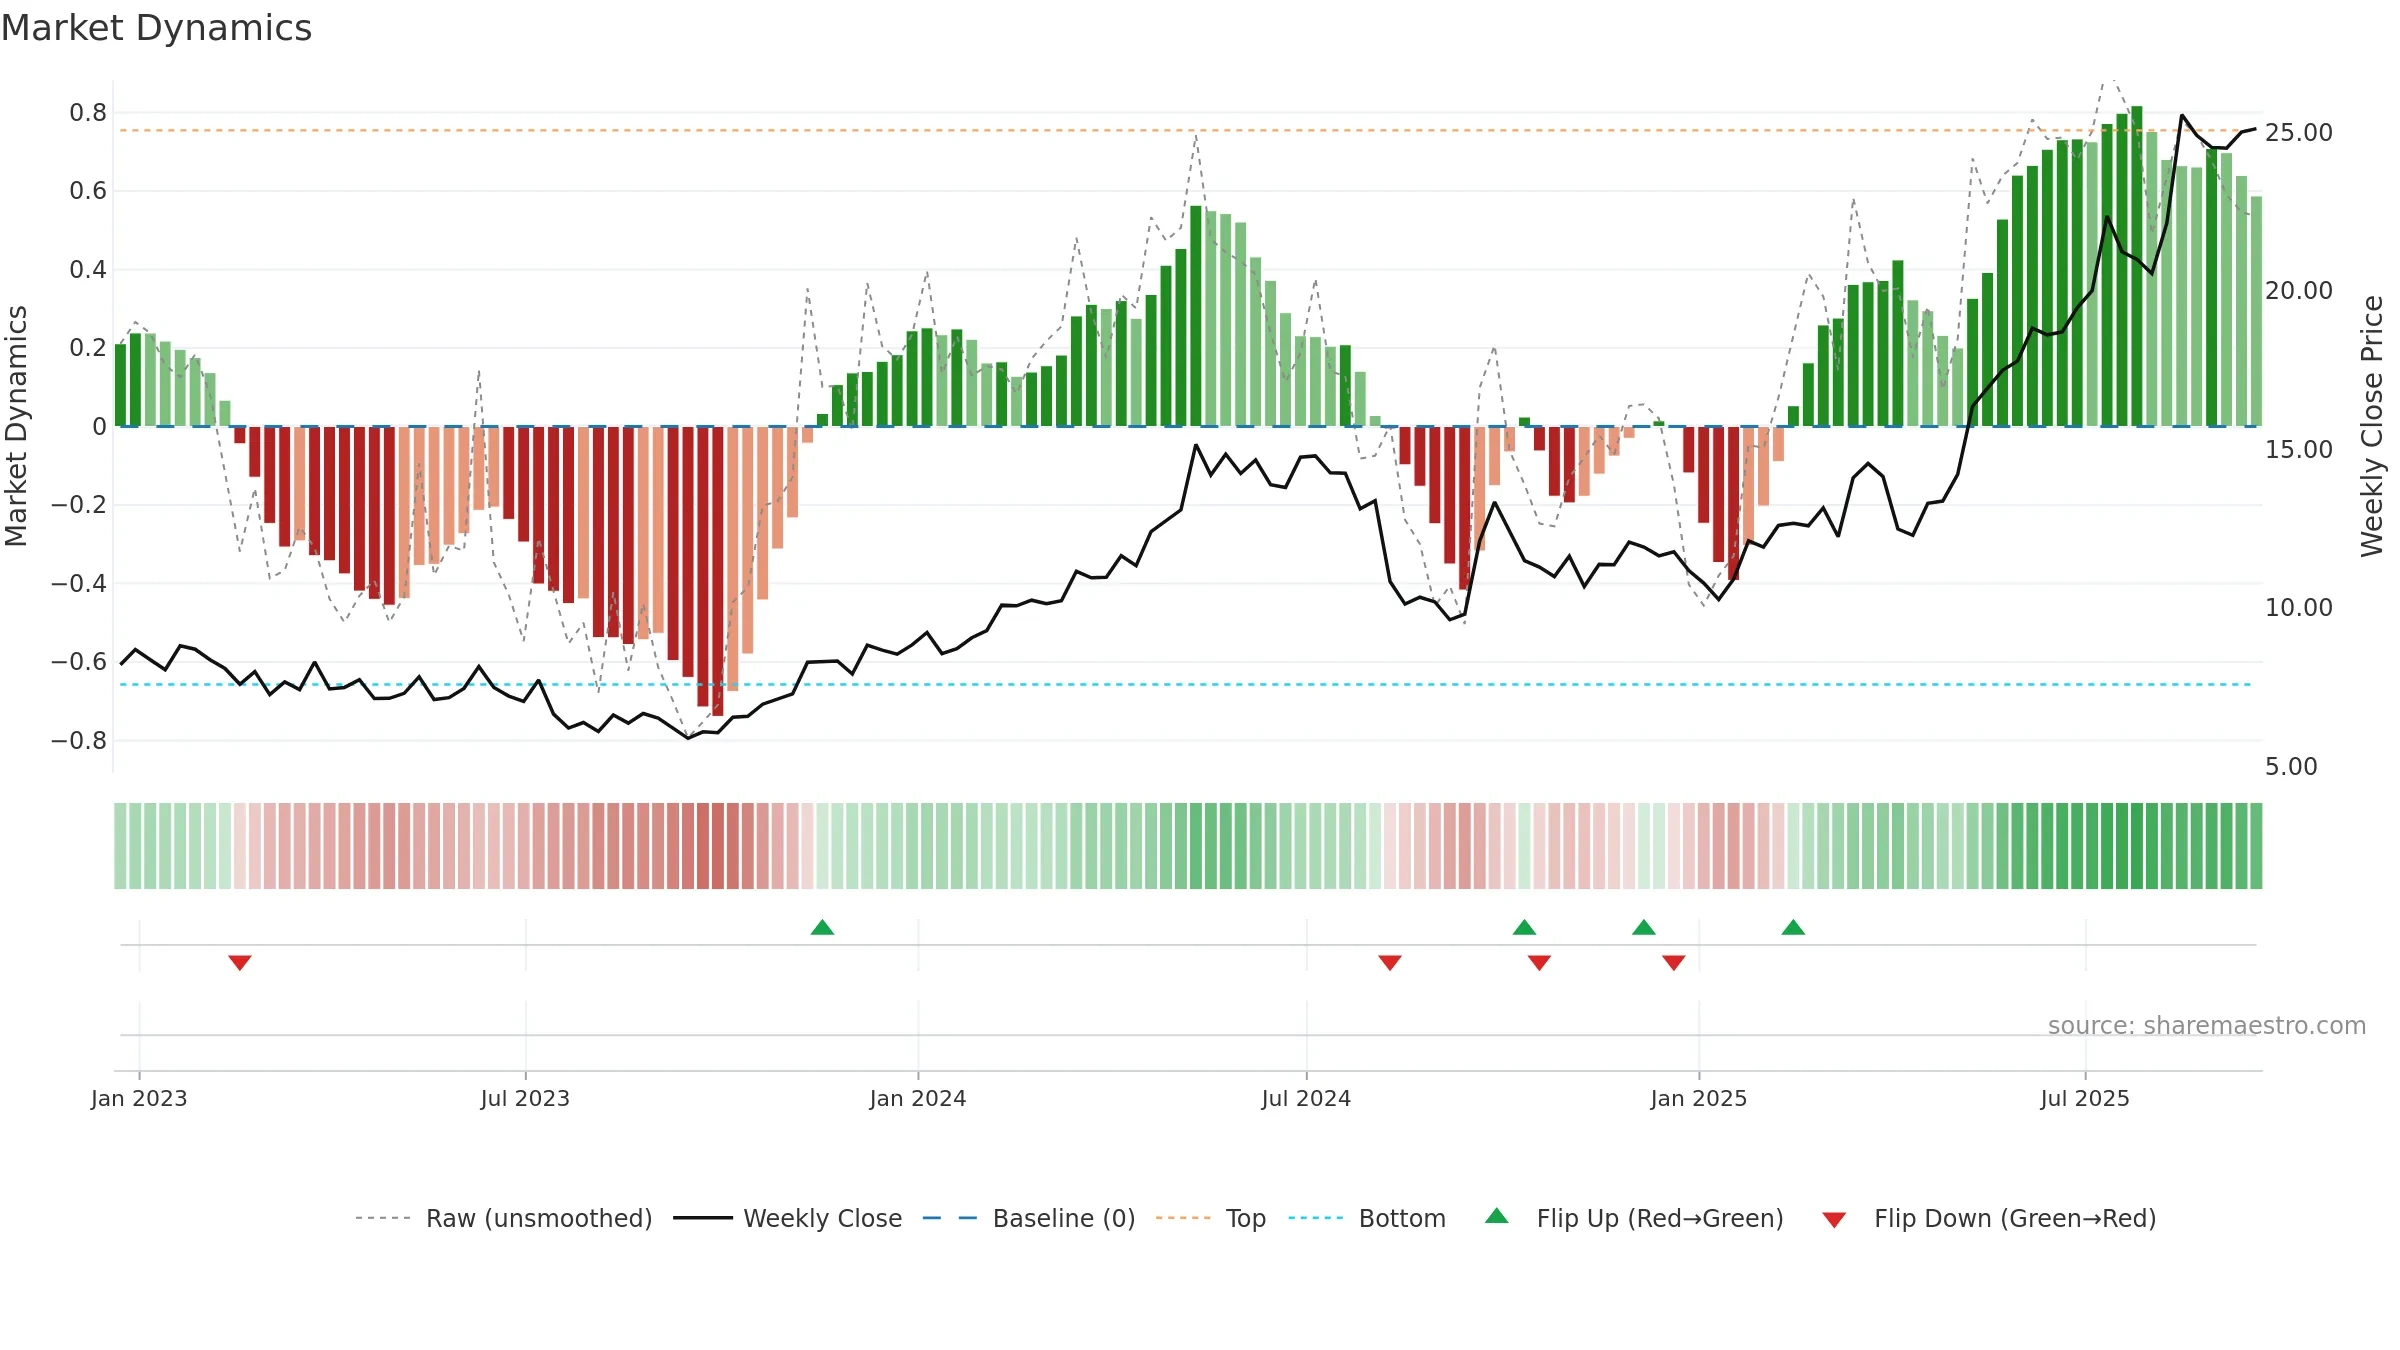The image size is (2400, 1350).
Task: Click the flip-down marker just after Jan 2023
Action: [240, 962]
